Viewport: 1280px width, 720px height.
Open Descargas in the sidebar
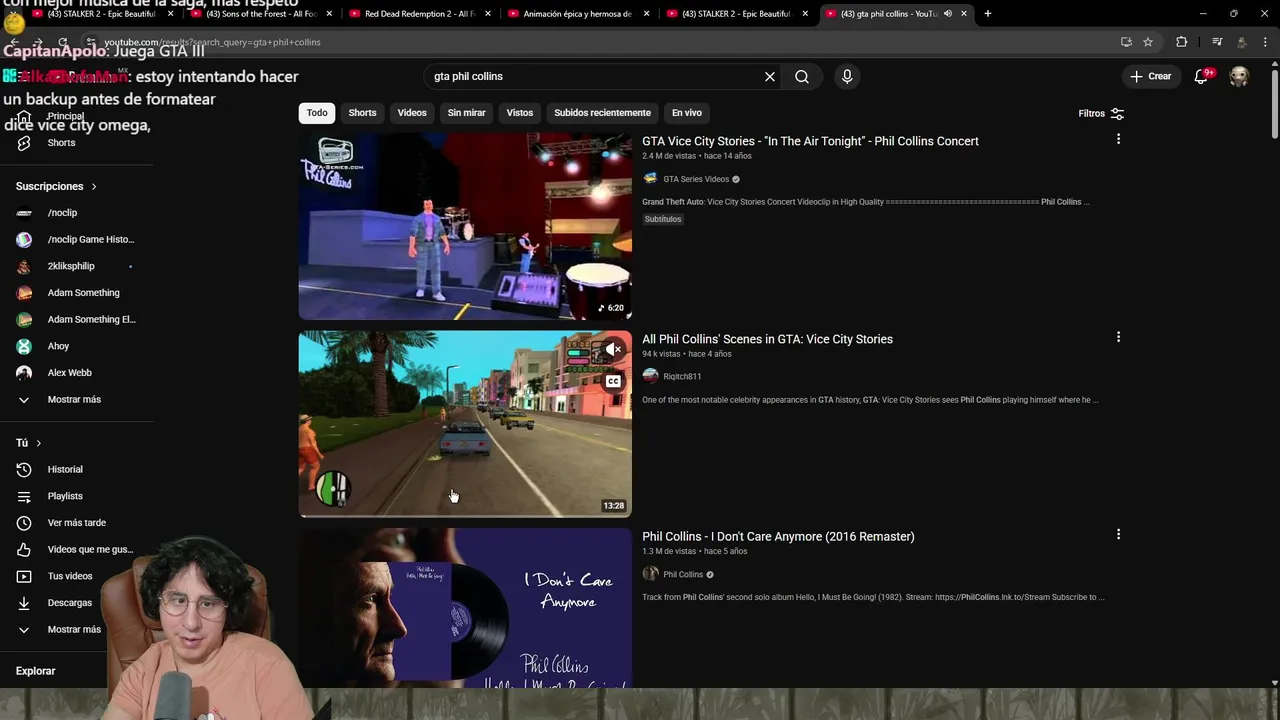[70, 603]
